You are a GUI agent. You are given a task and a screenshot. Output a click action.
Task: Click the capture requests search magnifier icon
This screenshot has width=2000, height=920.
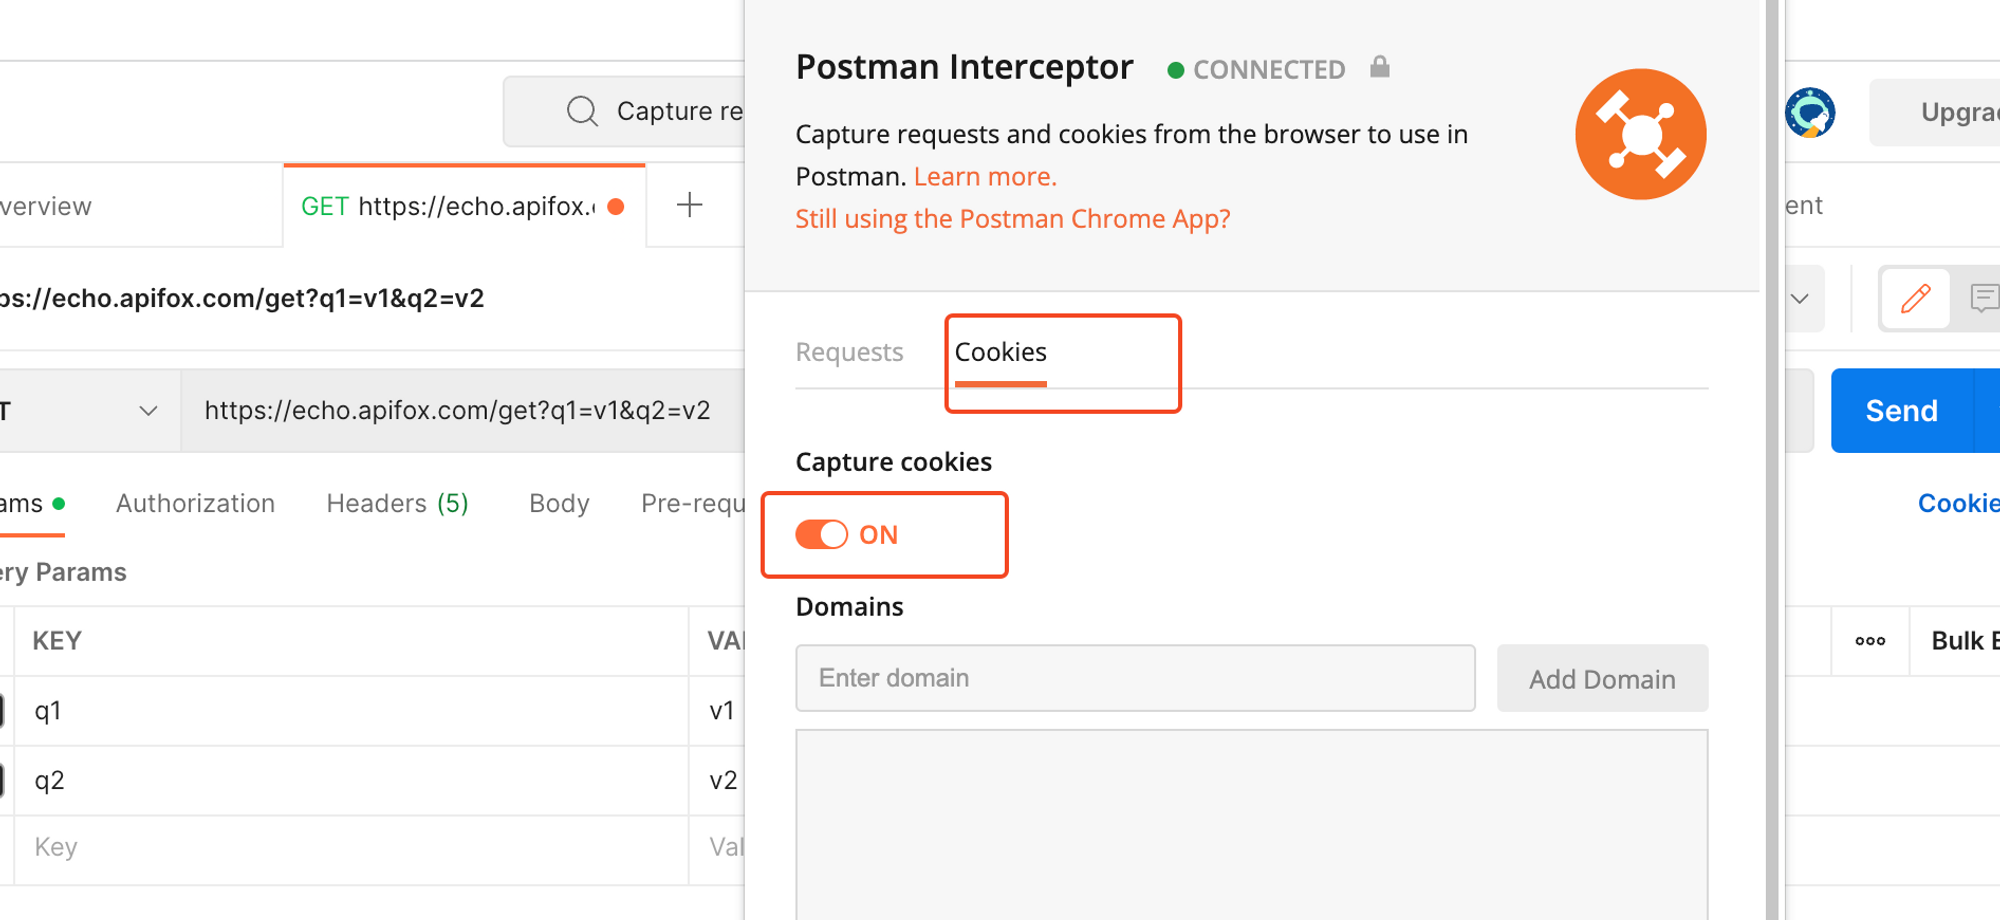(581, 110)
